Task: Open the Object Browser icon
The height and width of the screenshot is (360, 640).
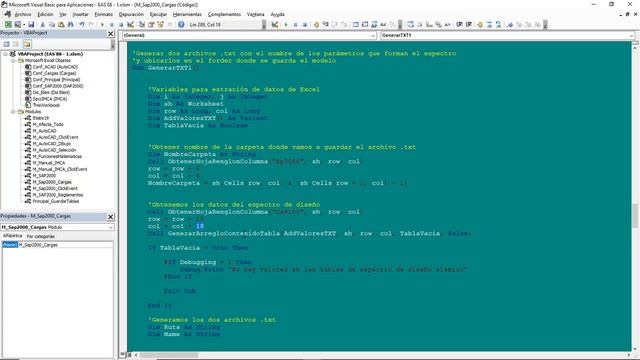Action: pyautogui.click(x=160, y=24)
